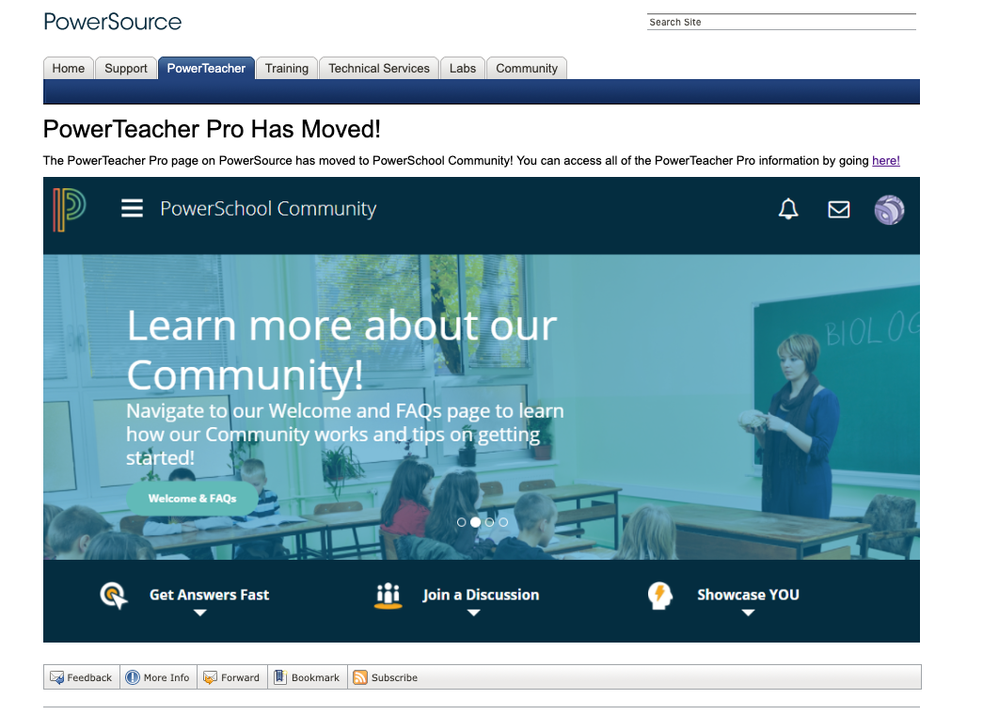Expand the arrow under Join a Discussion
Image resolution: width=999 pixels, height=716 pixels.
[x=474, y=613]
